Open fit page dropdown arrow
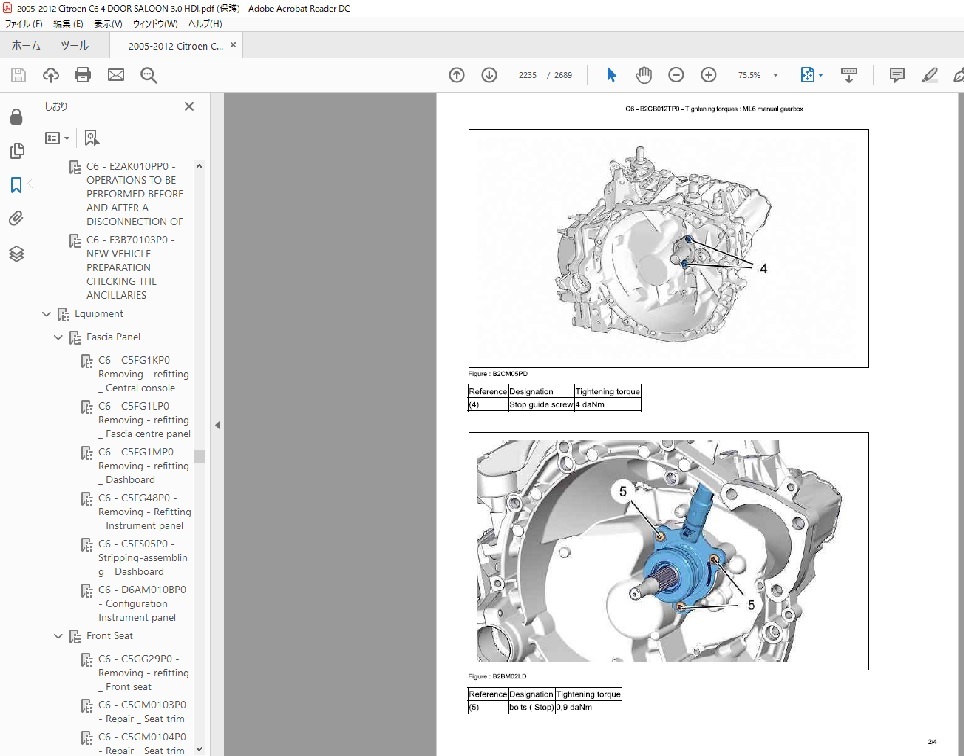 821,75
